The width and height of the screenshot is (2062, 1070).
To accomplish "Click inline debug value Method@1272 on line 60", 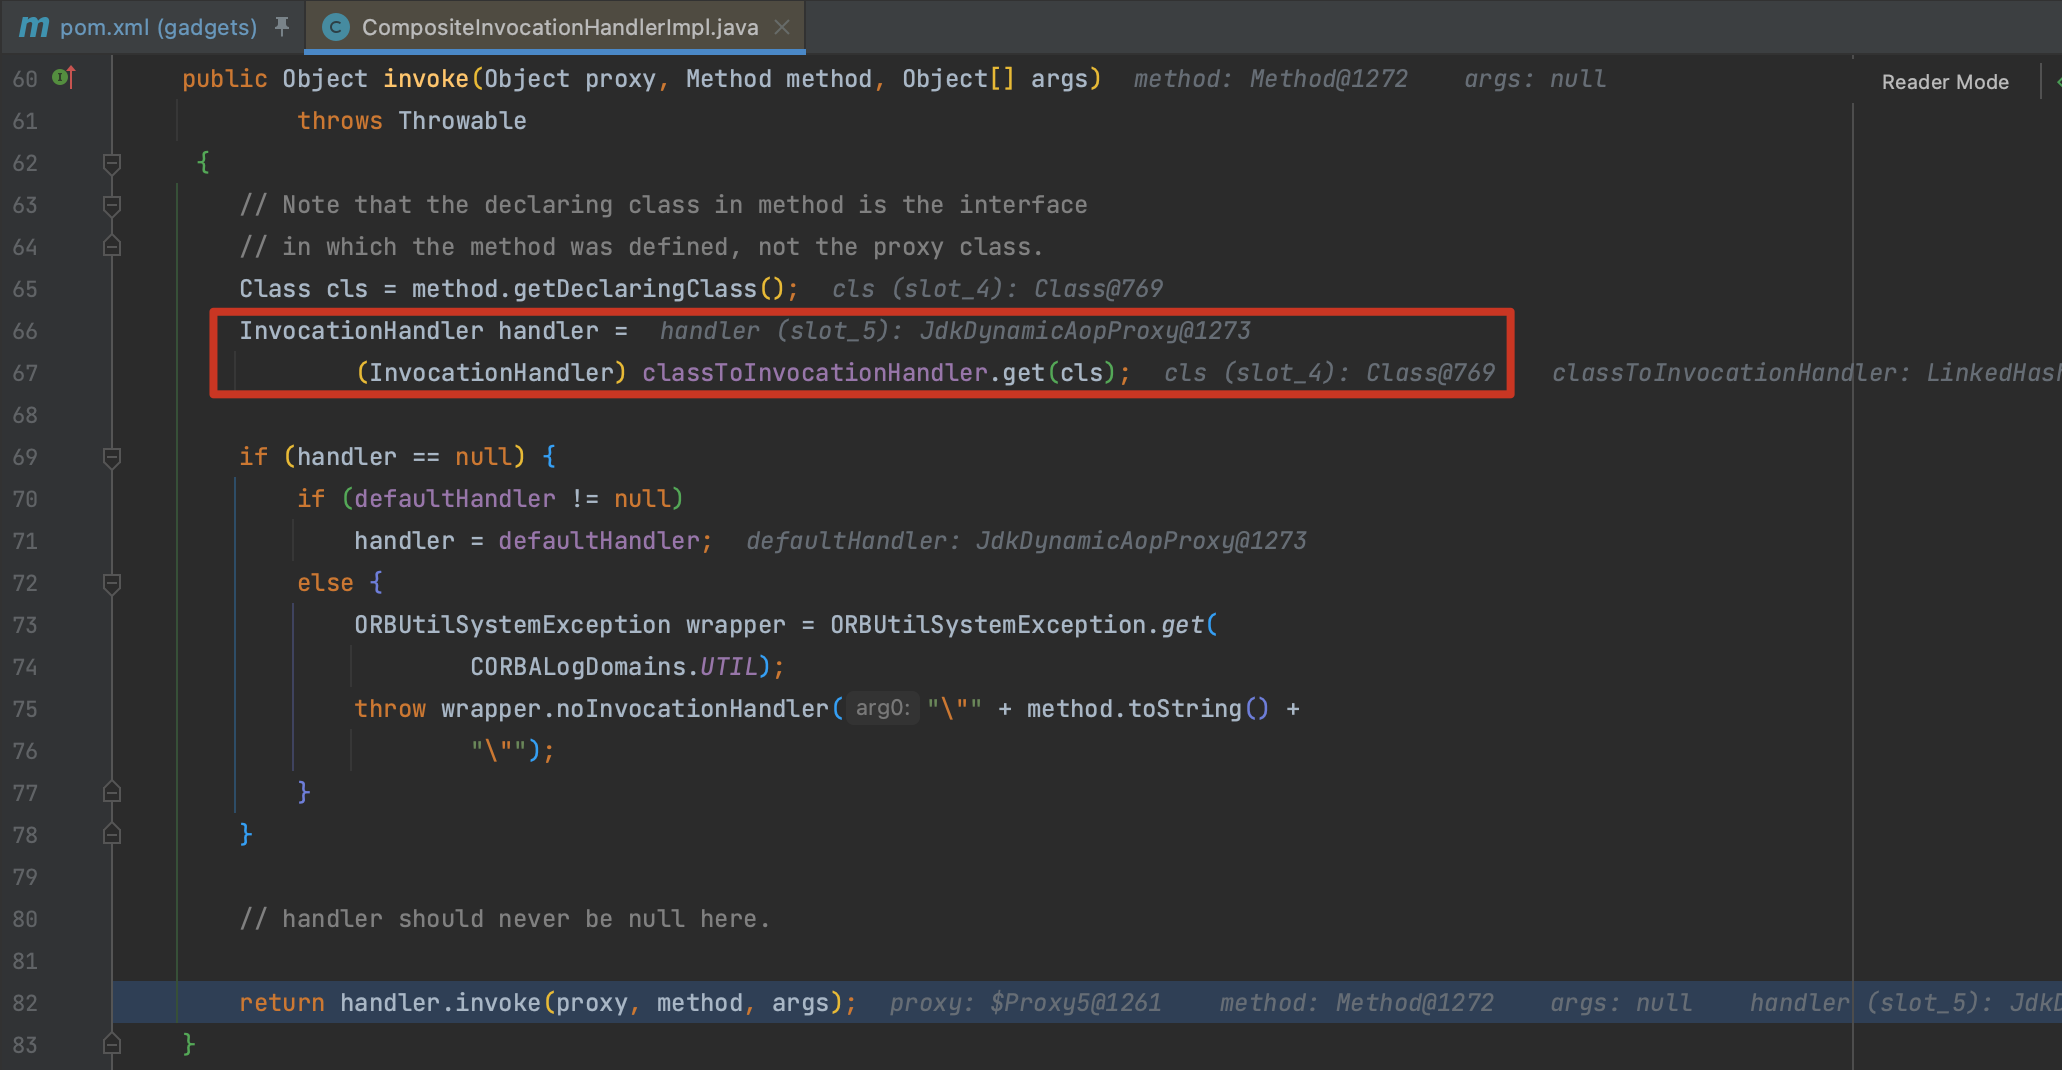I will 1328,79.
